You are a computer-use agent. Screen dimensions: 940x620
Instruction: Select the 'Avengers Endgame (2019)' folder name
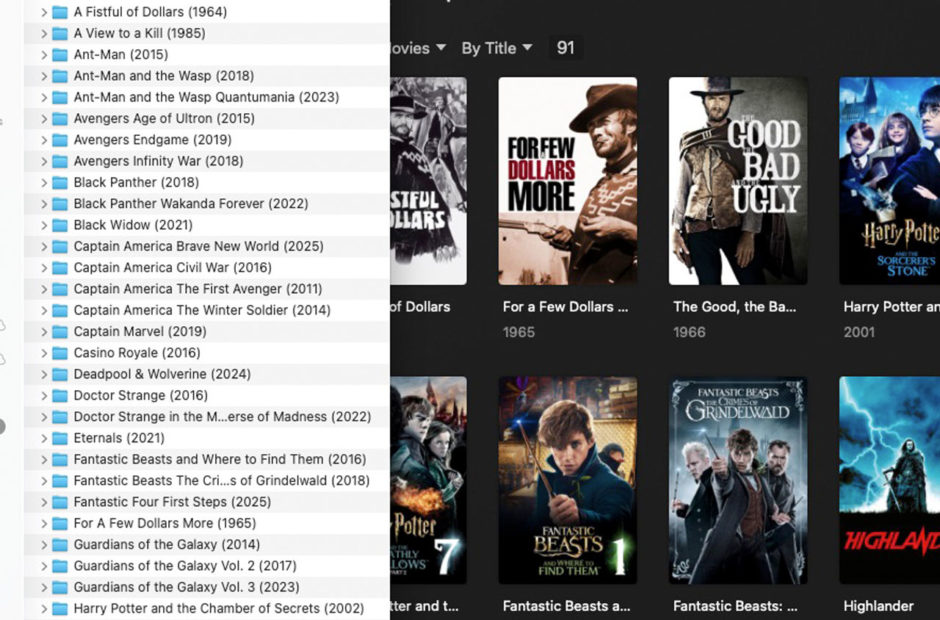152,140
